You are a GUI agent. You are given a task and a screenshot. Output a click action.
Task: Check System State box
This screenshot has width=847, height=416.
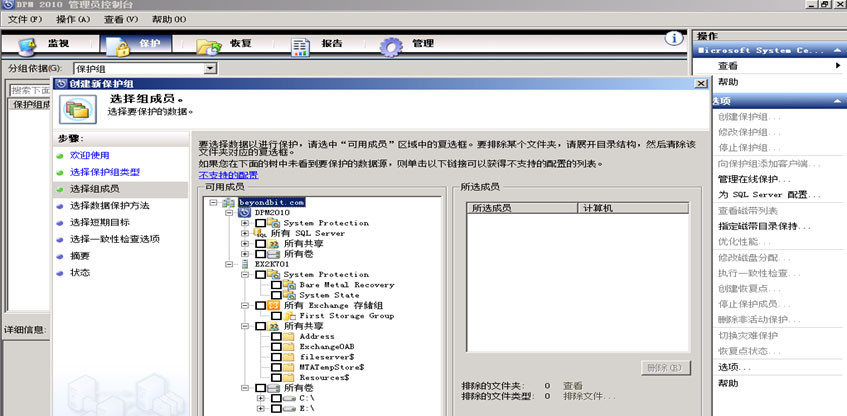[276, 295]
